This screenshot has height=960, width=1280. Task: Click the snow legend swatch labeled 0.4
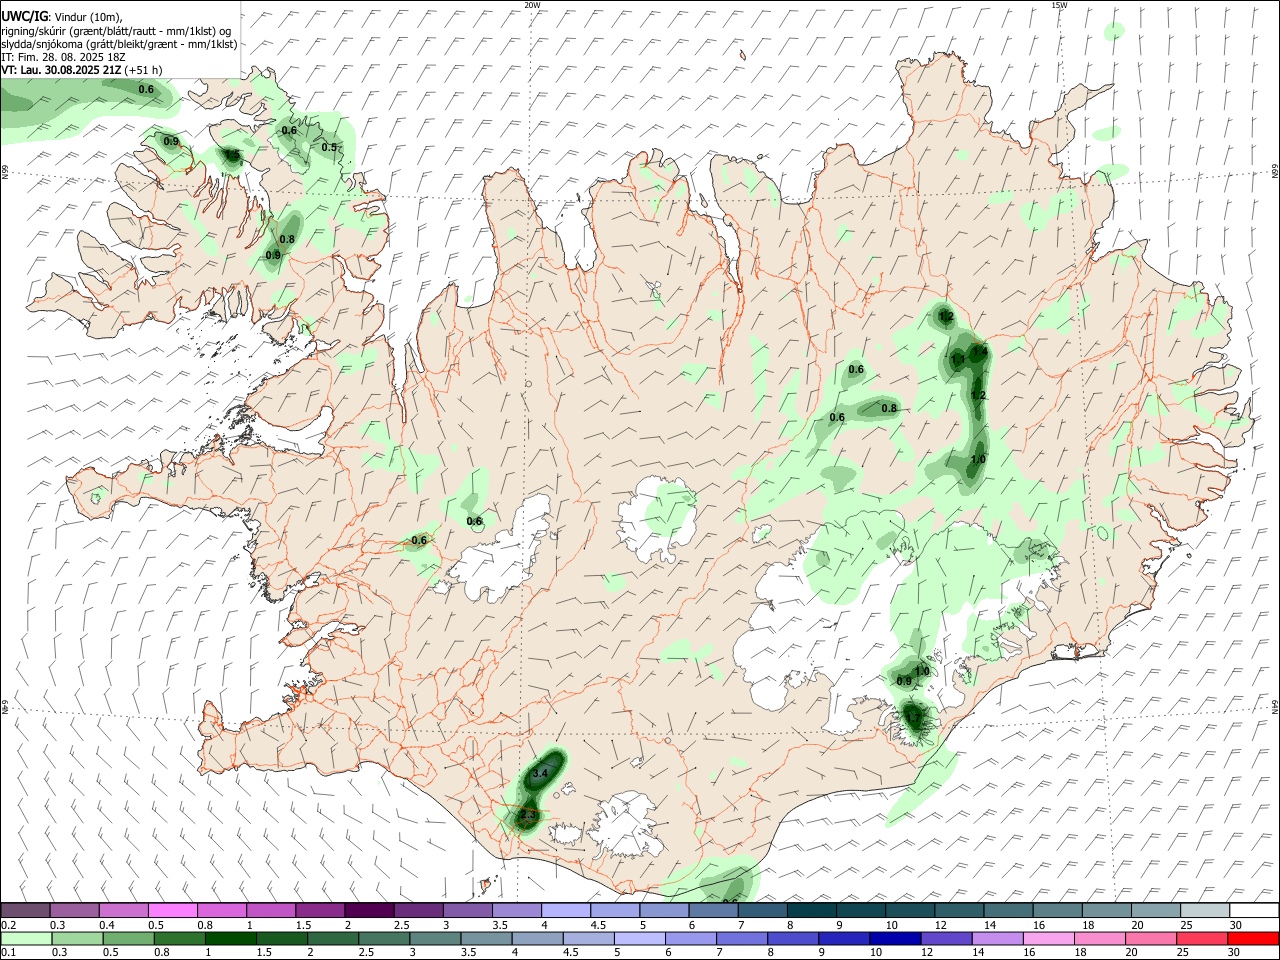[x=123, y=911]
